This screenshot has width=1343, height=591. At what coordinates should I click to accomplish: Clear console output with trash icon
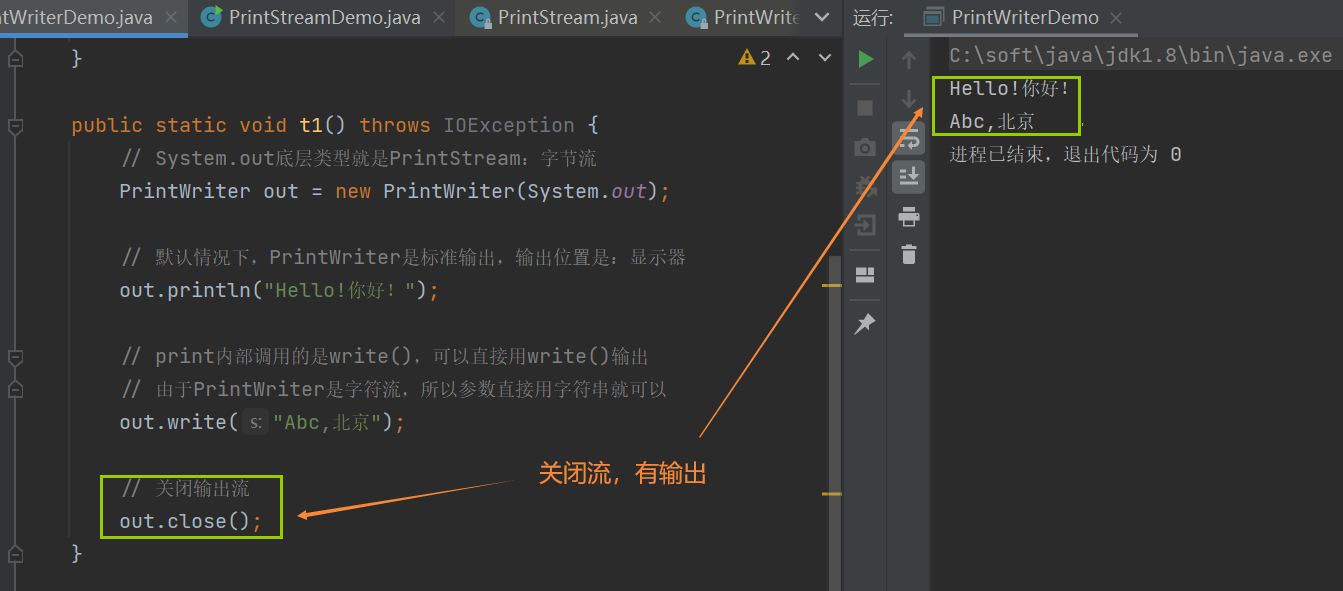tap(909, 255)
